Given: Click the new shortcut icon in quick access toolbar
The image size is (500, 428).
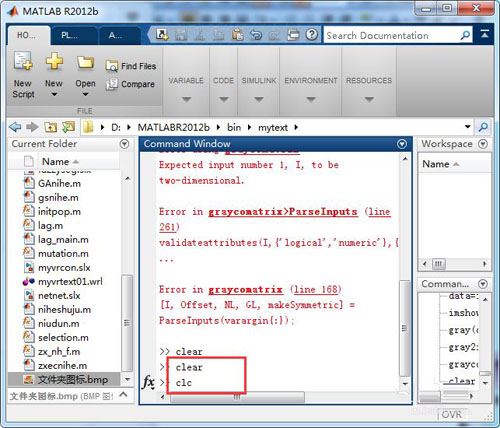Looking at the screenshot, I should click(x=162, y=34).
